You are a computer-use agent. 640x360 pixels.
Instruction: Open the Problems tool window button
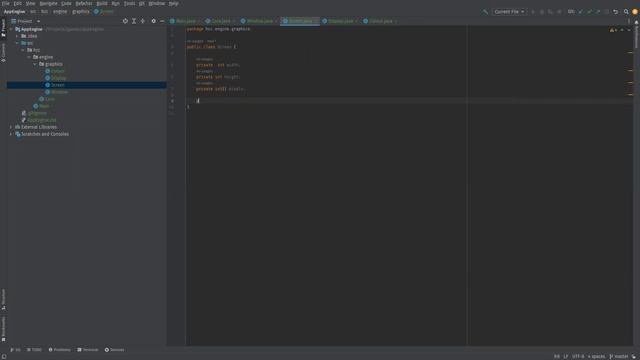pos(60,350)
